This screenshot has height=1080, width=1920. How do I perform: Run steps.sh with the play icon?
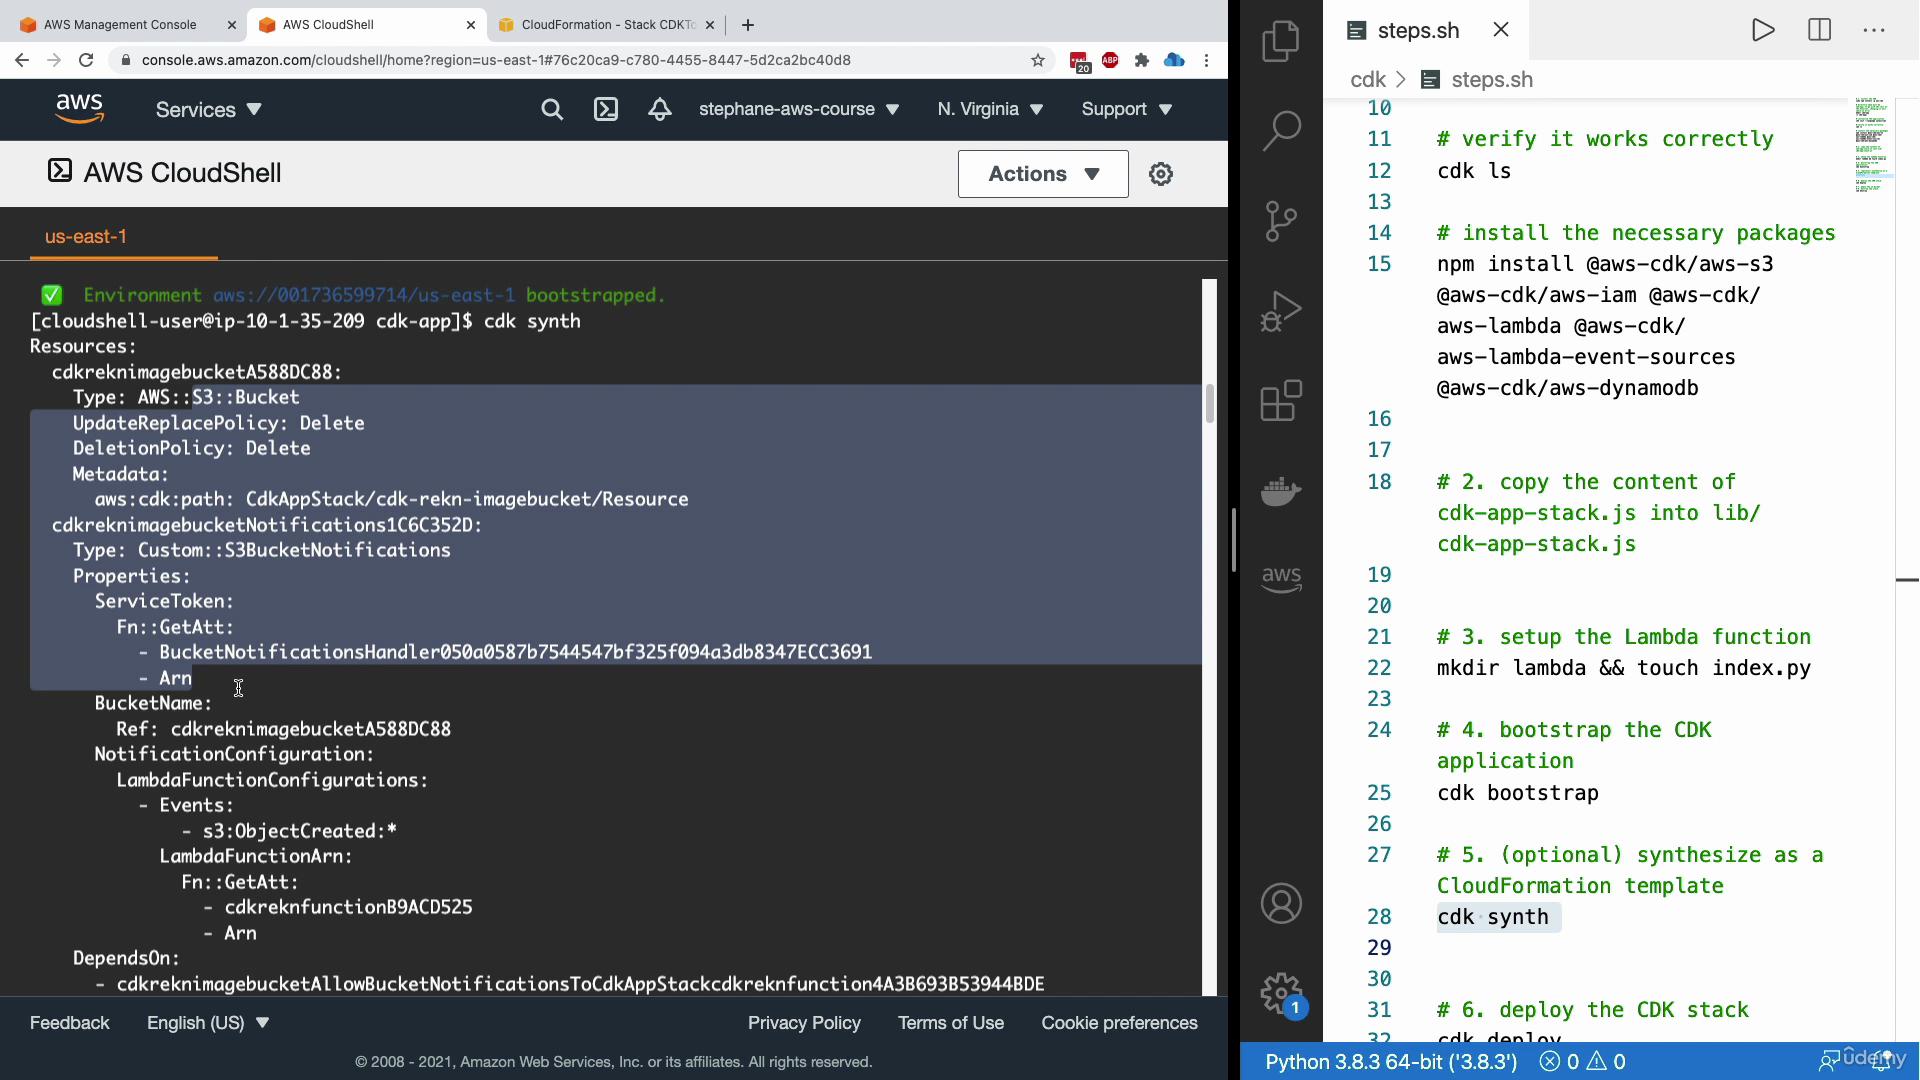[x=1763, y=30]
